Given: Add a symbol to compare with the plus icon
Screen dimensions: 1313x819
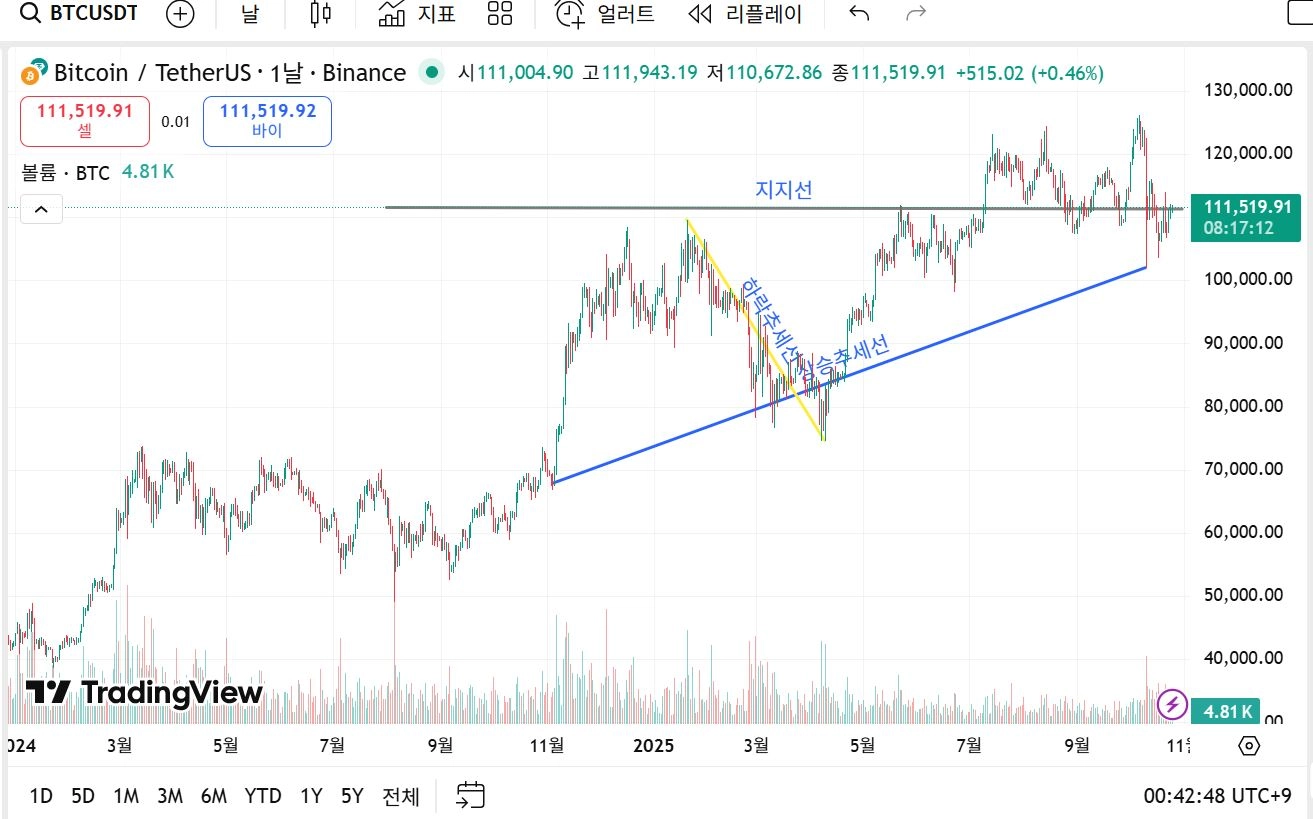Looking at the screenshot, I should coord(180,14).
